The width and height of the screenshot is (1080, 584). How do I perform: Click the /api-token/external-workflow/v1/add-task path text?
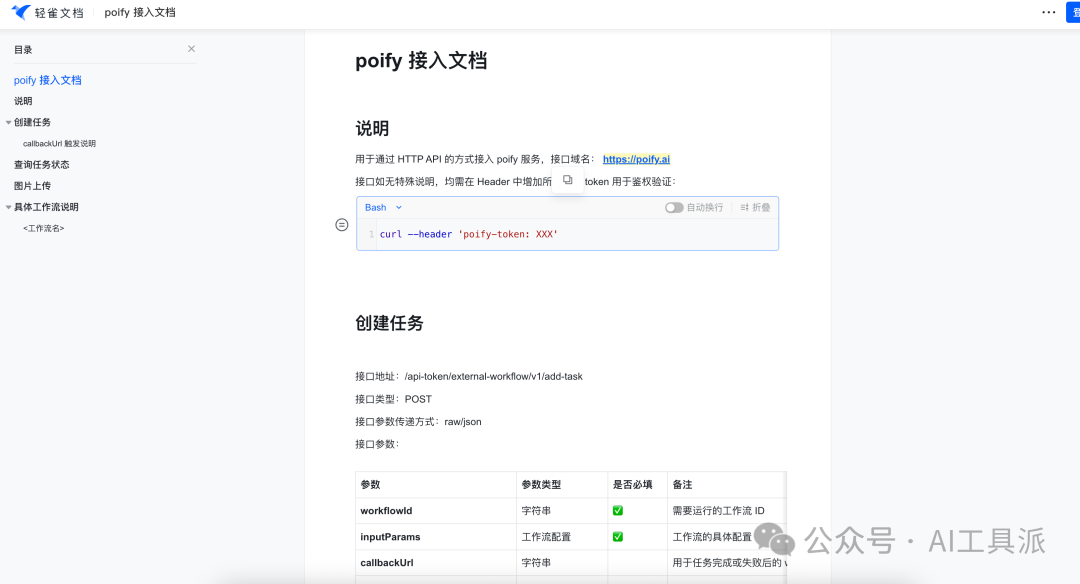(494, 377)
